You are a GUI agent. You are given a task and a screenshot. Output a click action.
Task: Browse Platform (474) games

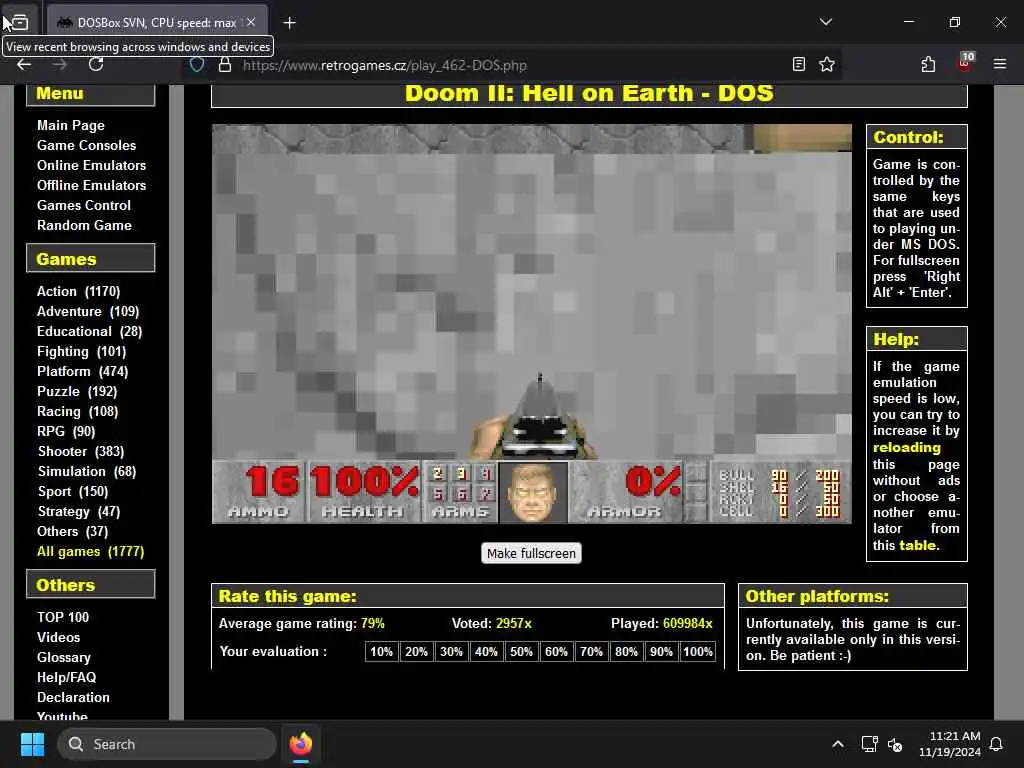[82, 372]
